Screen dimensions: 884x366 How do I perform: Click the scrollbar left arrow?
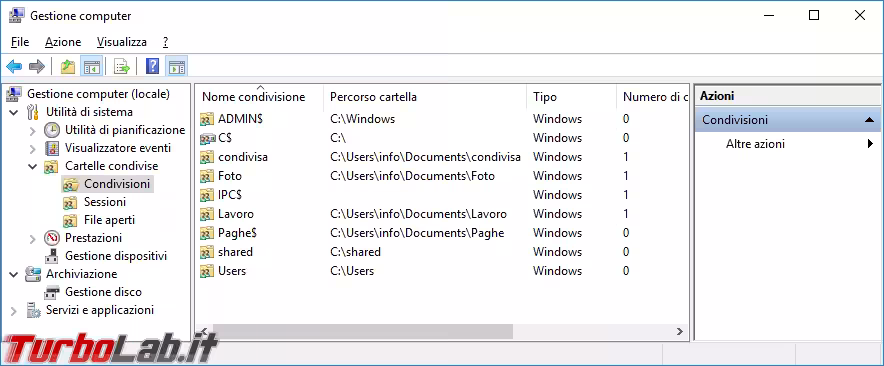204,332
